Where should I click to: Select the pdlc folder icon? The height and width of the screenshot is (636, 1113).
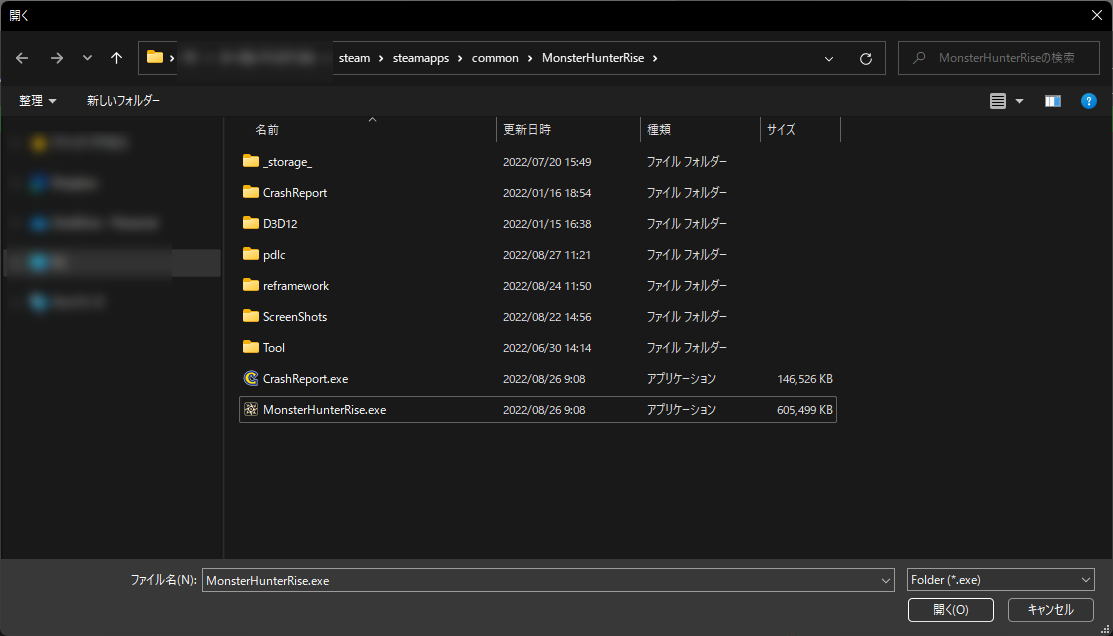tap(251, 253)
